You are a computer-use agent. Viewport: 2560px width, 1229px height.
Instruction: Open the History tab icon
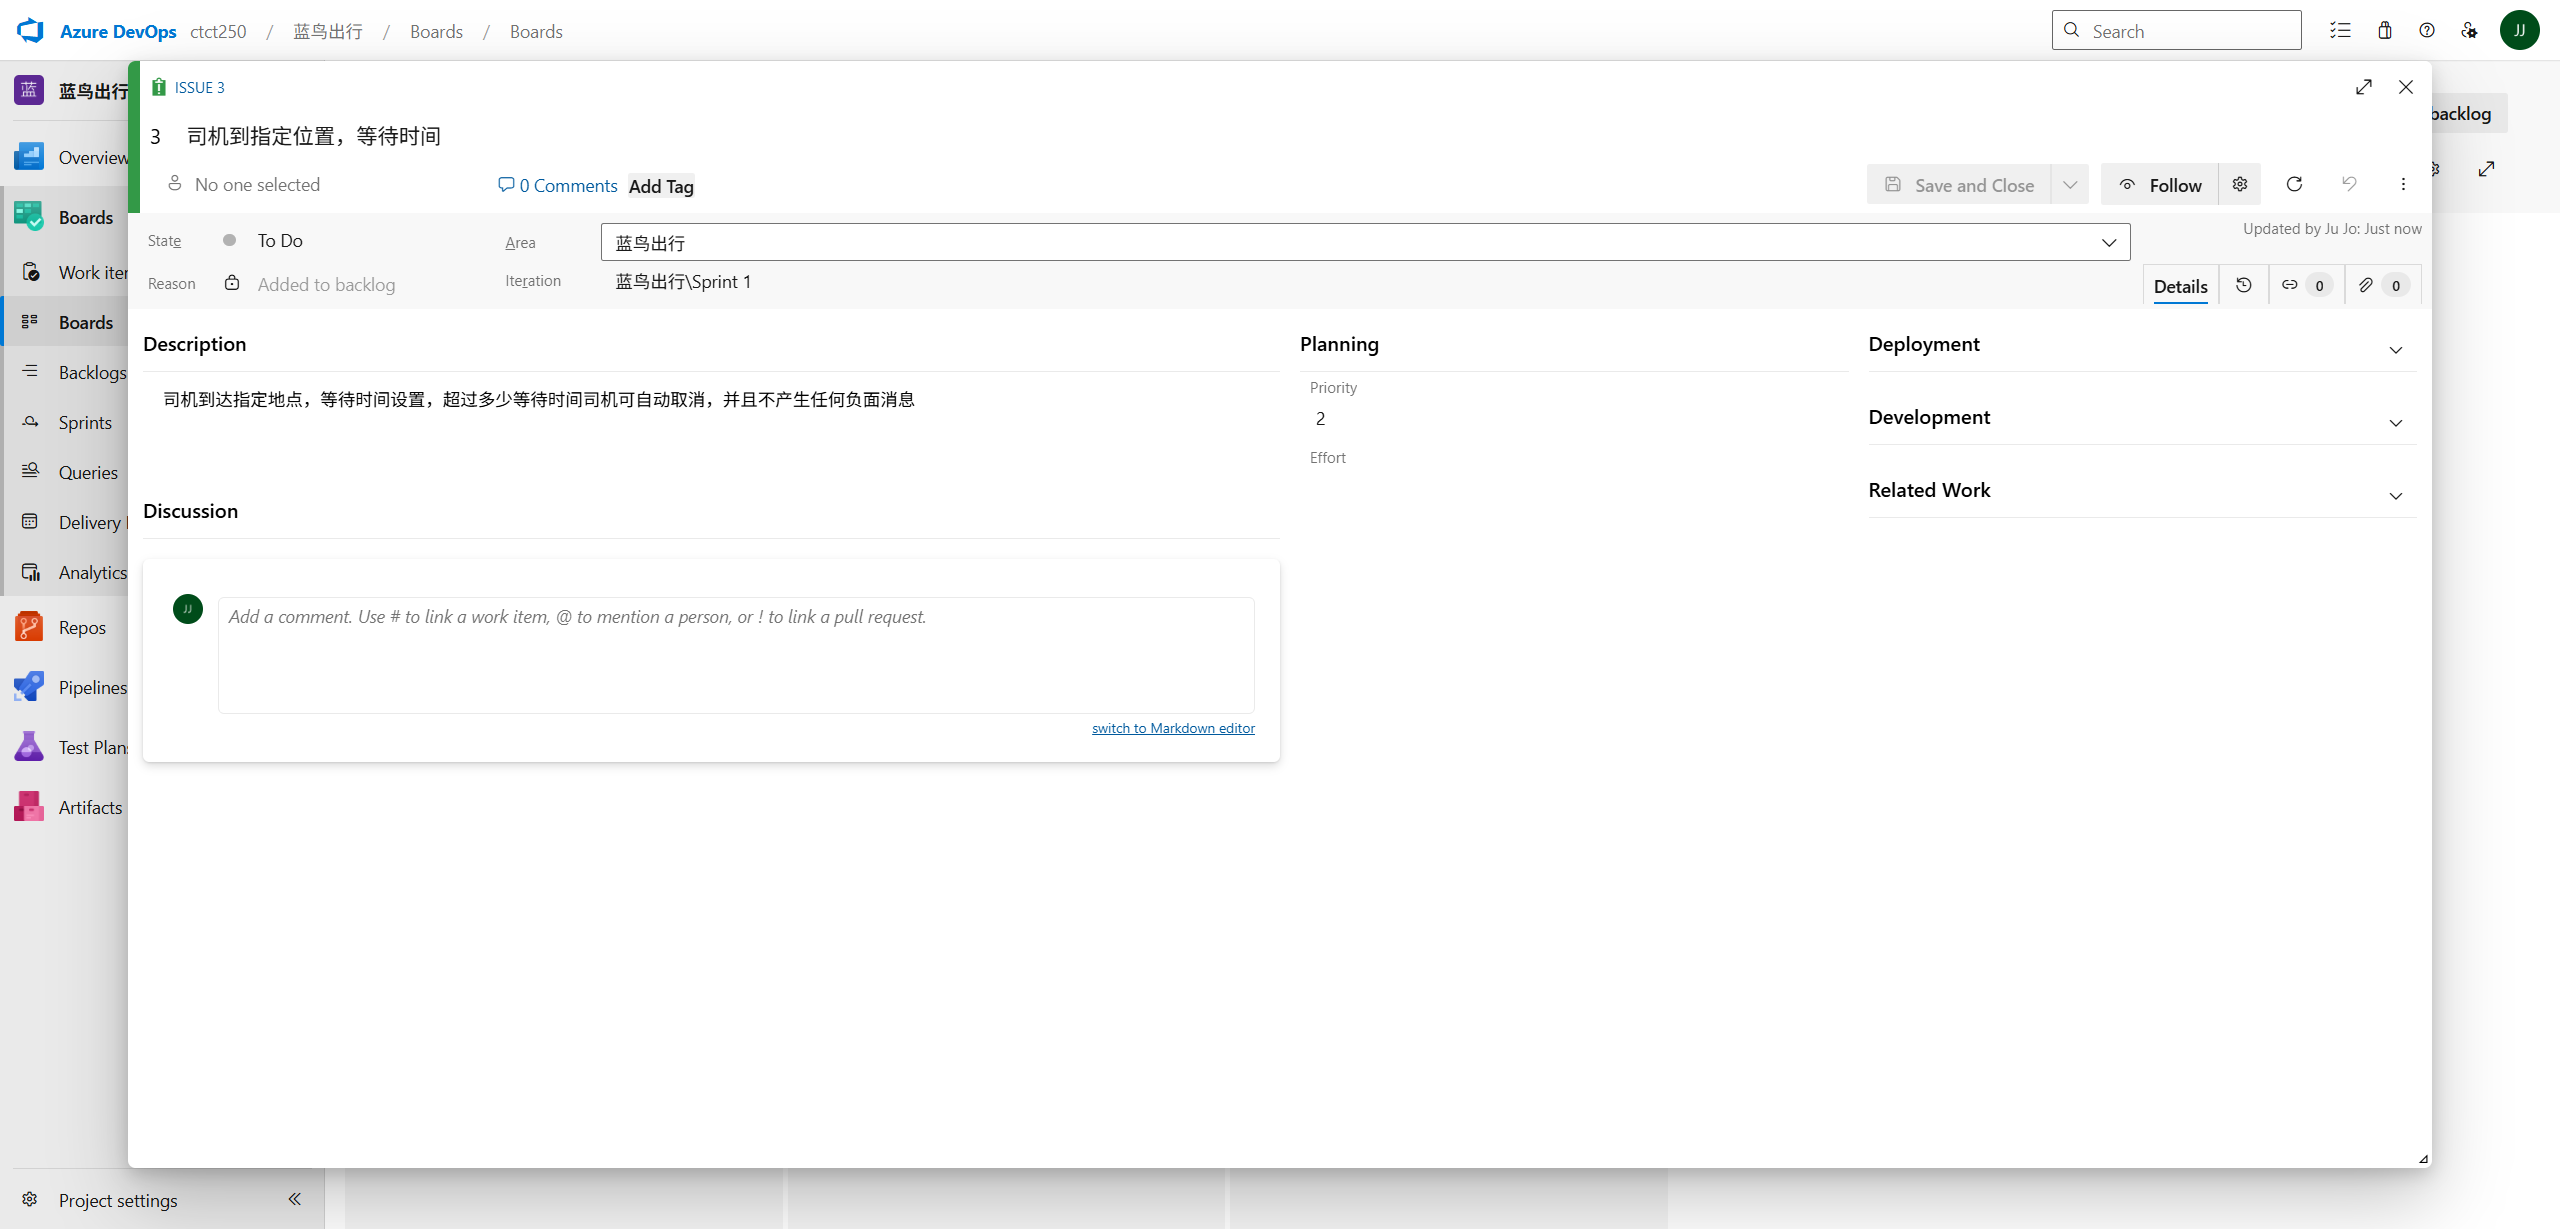coord(2243,285)
